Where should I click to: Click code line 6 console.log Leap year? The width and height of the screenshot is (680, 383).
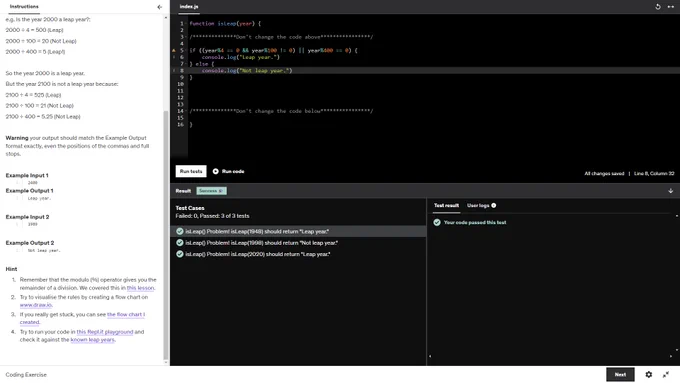(241, 57)
